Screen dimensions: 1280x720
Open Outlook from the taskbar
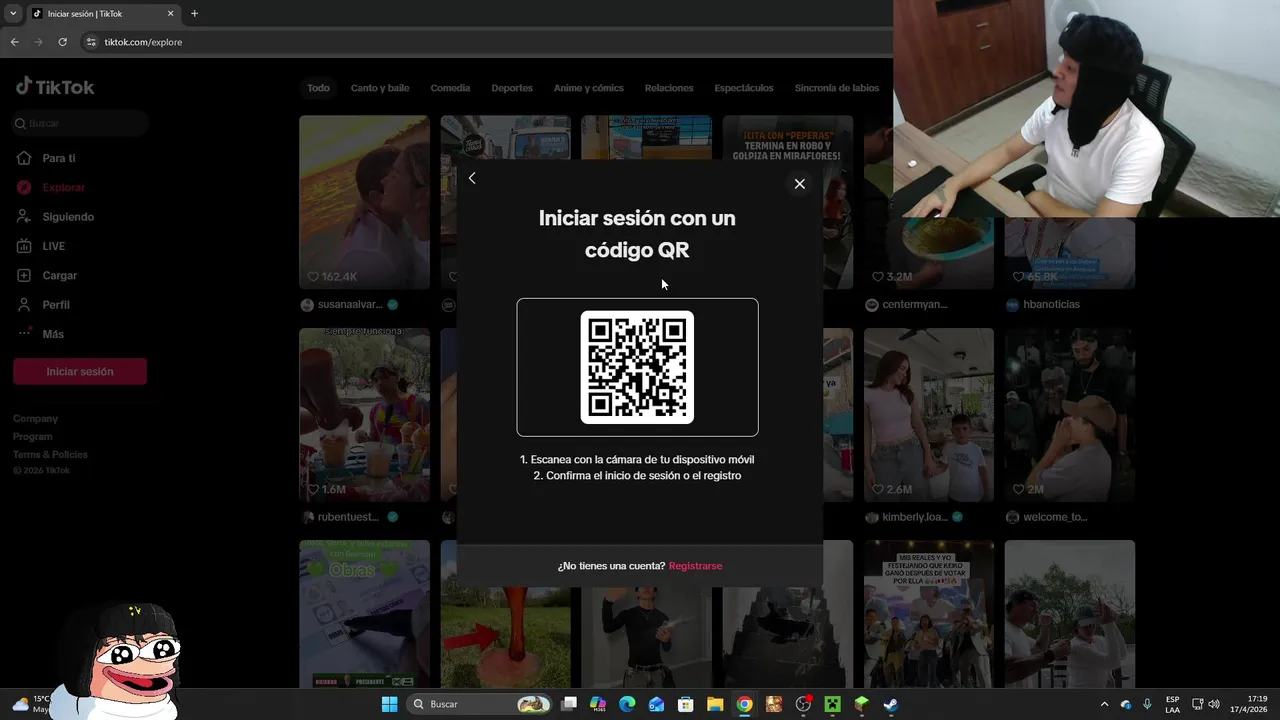click(x=656, y=704)
